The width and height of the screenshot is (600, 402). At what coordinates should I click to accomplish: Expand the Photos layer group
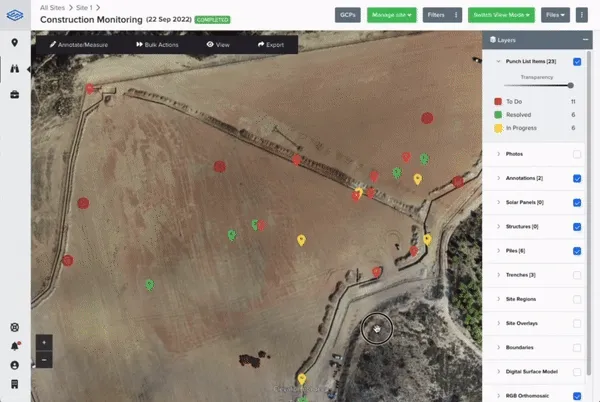[498, 154]
